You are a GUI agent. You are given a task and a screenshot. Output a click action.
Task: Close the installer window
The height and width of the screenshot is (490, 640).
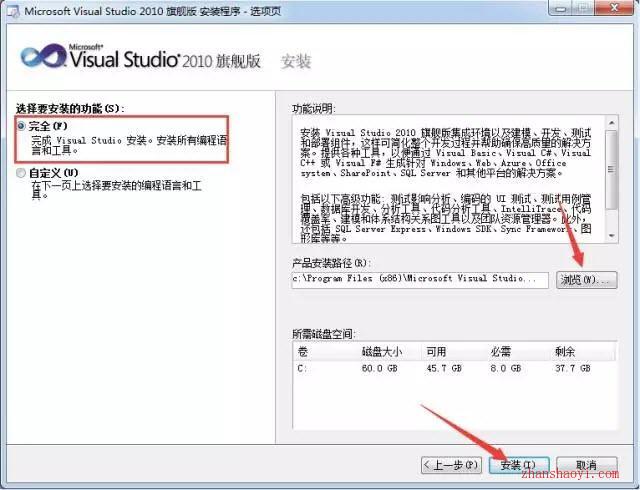pyautogui.click(x=614, y=8)
